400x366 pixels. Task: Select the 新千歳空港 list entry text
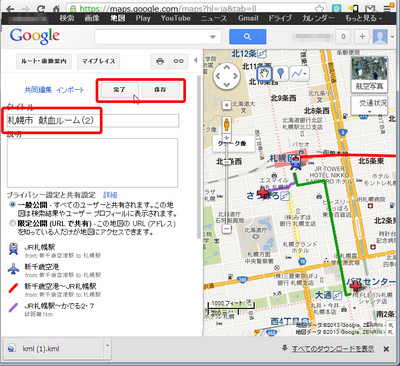42,267
